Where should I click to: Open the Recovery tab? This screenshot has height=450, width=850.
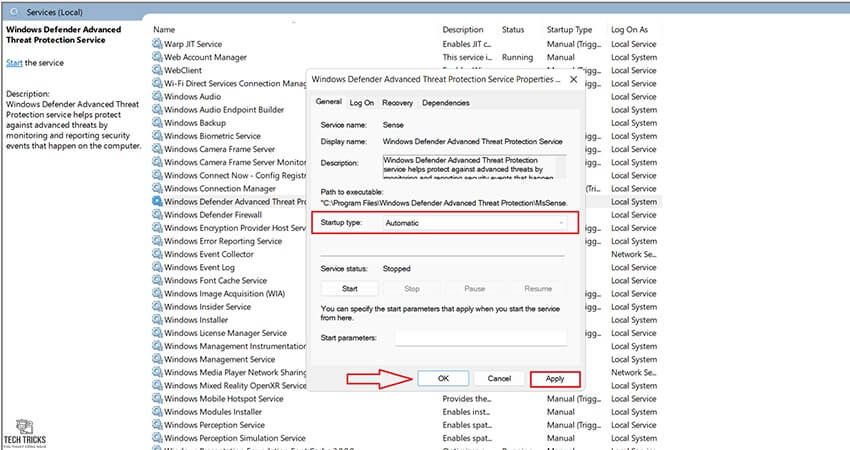point(397,102)
